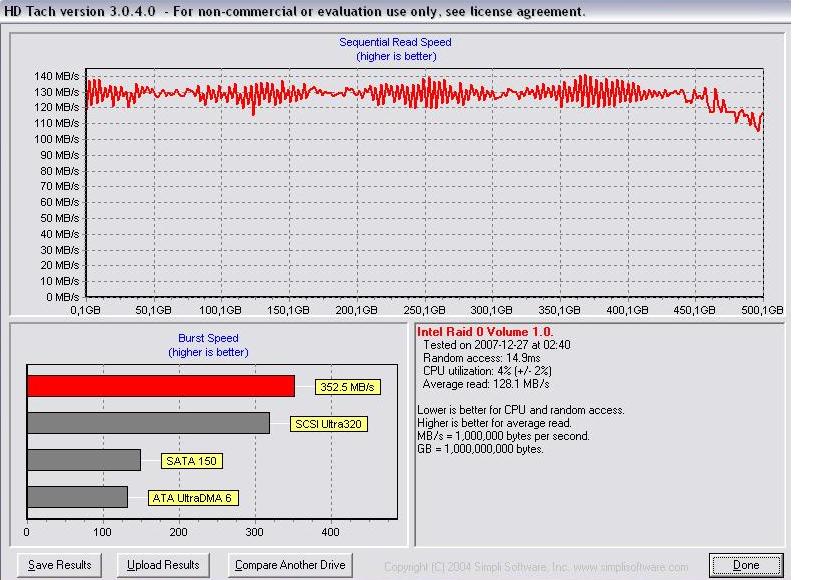Click the gray SCSI Ultra320 bar
The image size is (840, 580).
click(x=148, y=423)
